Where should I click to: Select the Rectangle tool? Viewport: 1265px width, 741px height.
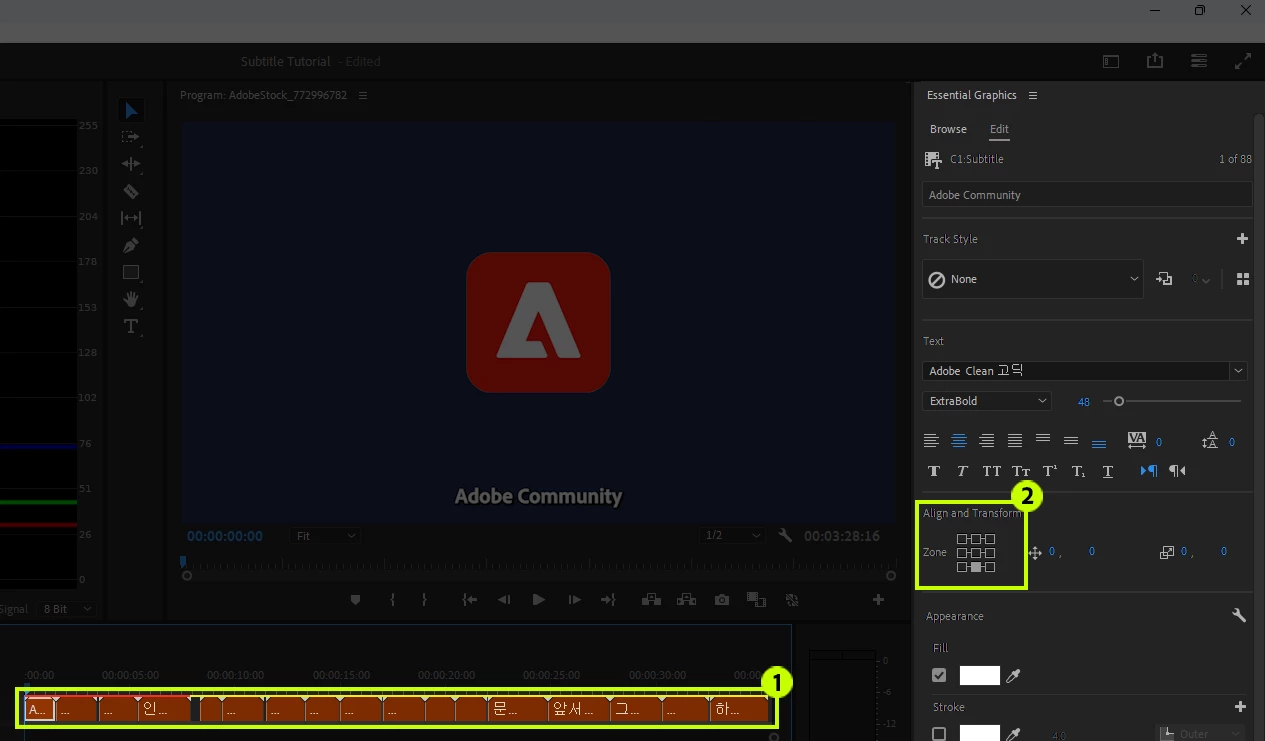[x=131, y=272]
